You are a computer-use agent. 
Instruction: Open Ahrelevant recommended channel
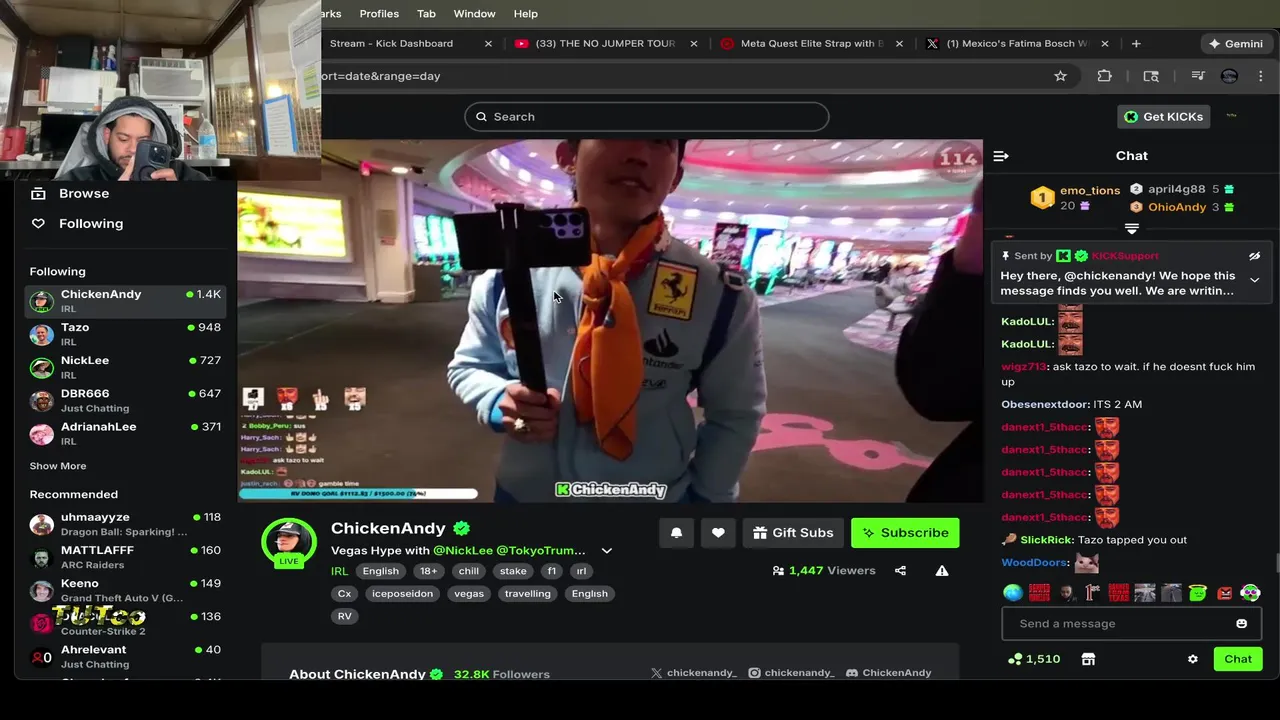125,656
